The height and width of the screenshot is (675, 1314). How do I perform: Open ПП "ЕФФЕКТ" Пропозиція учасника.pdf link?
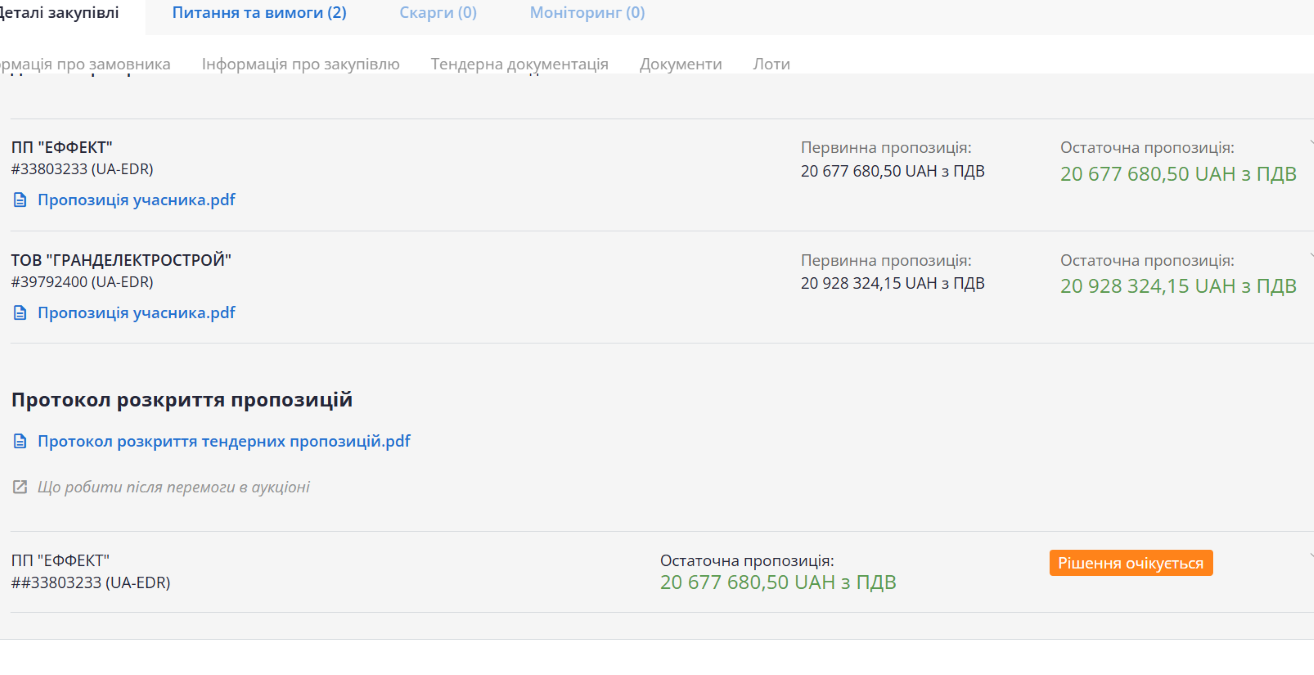136,200
